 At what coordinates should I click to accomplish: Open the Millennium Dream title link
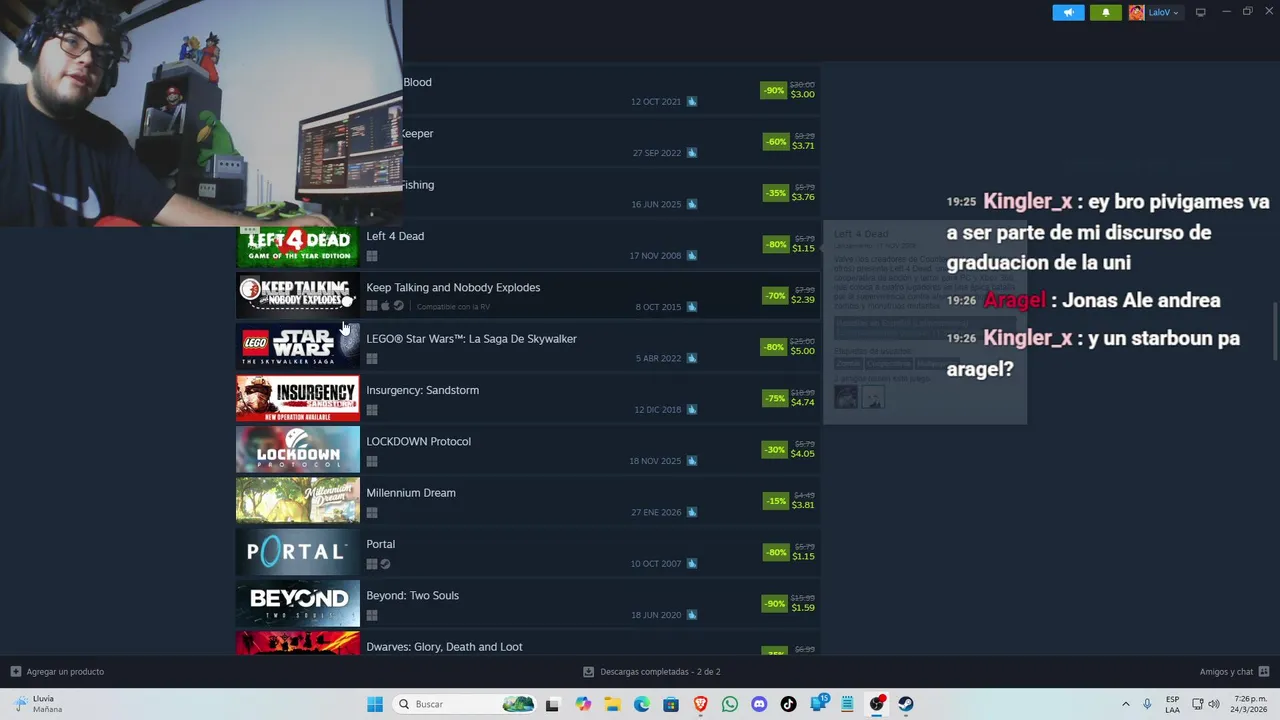point(410,493)
